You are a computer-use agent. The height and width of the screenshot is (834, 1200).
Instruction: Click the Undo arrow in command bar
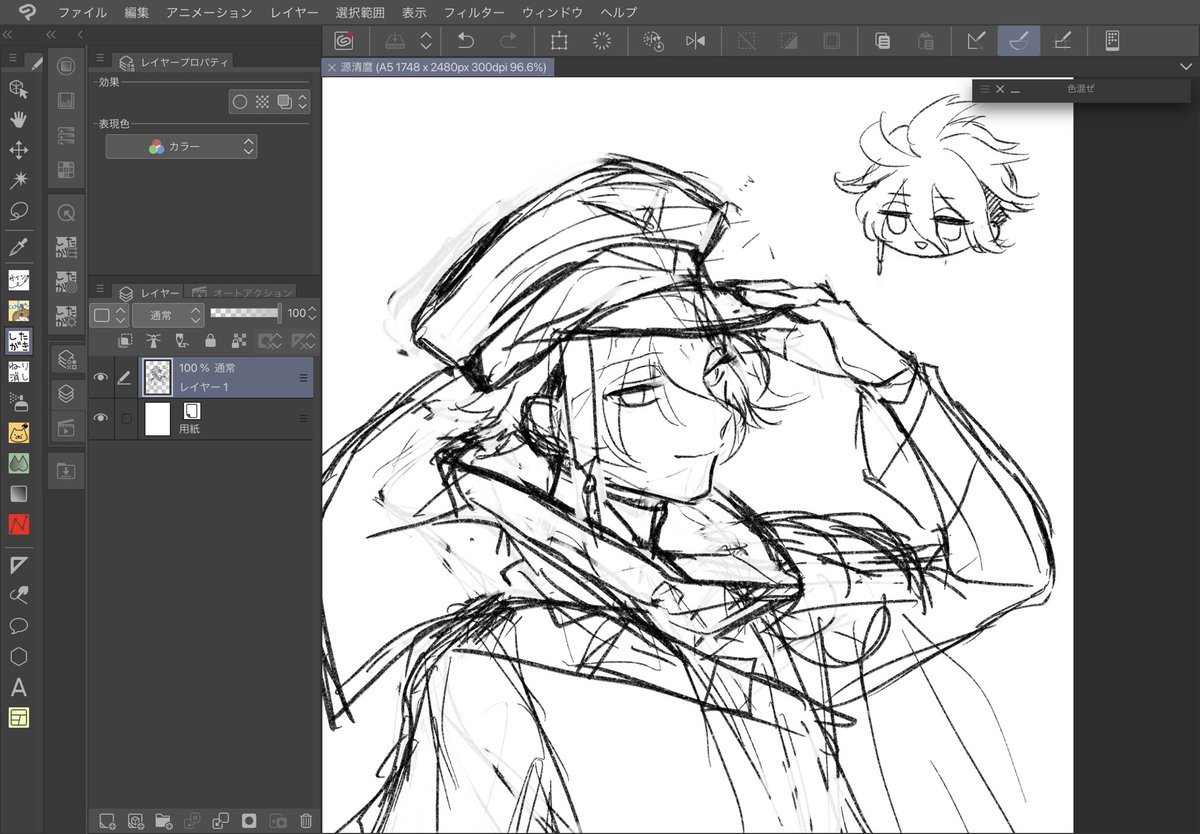point(466,41)
